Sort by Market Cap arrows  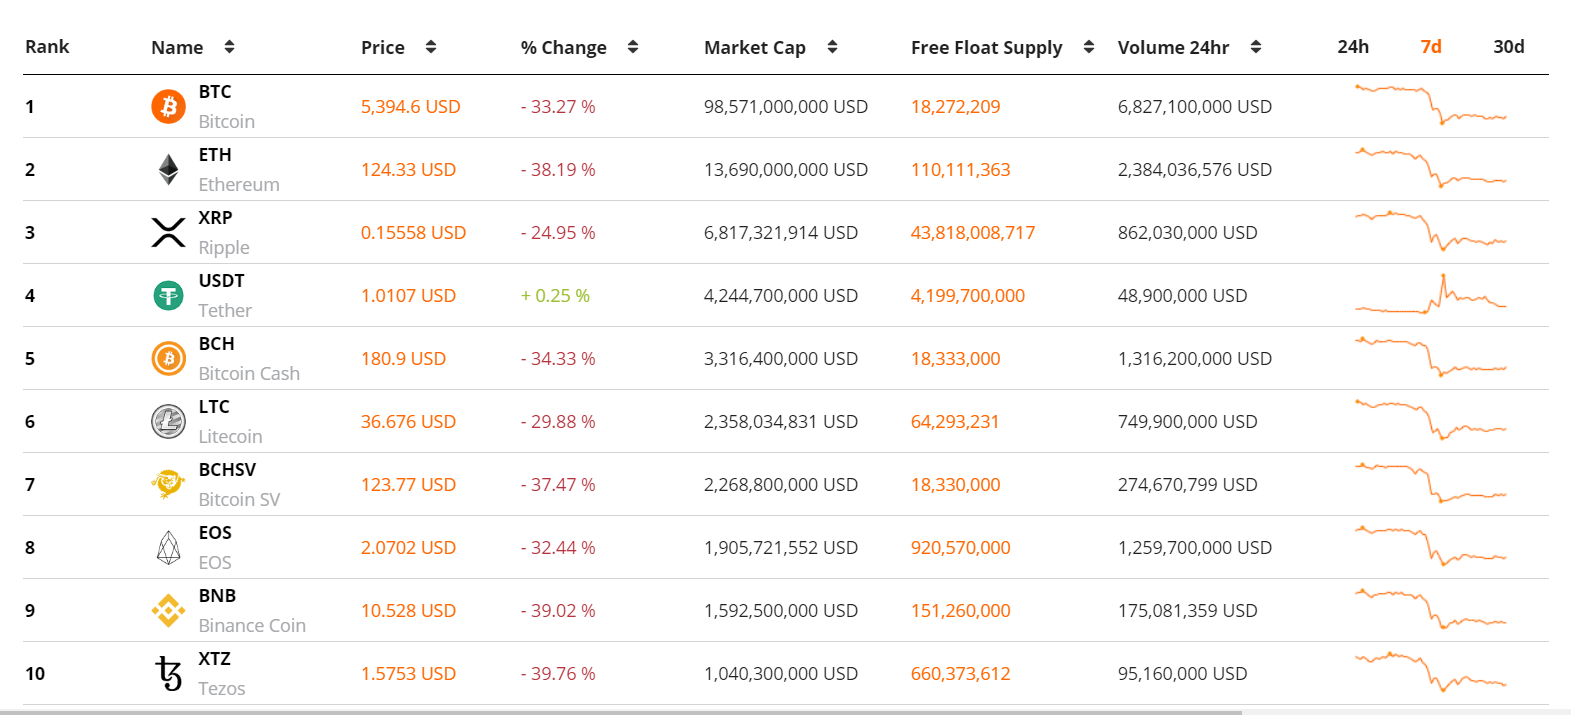pos(832,47)
